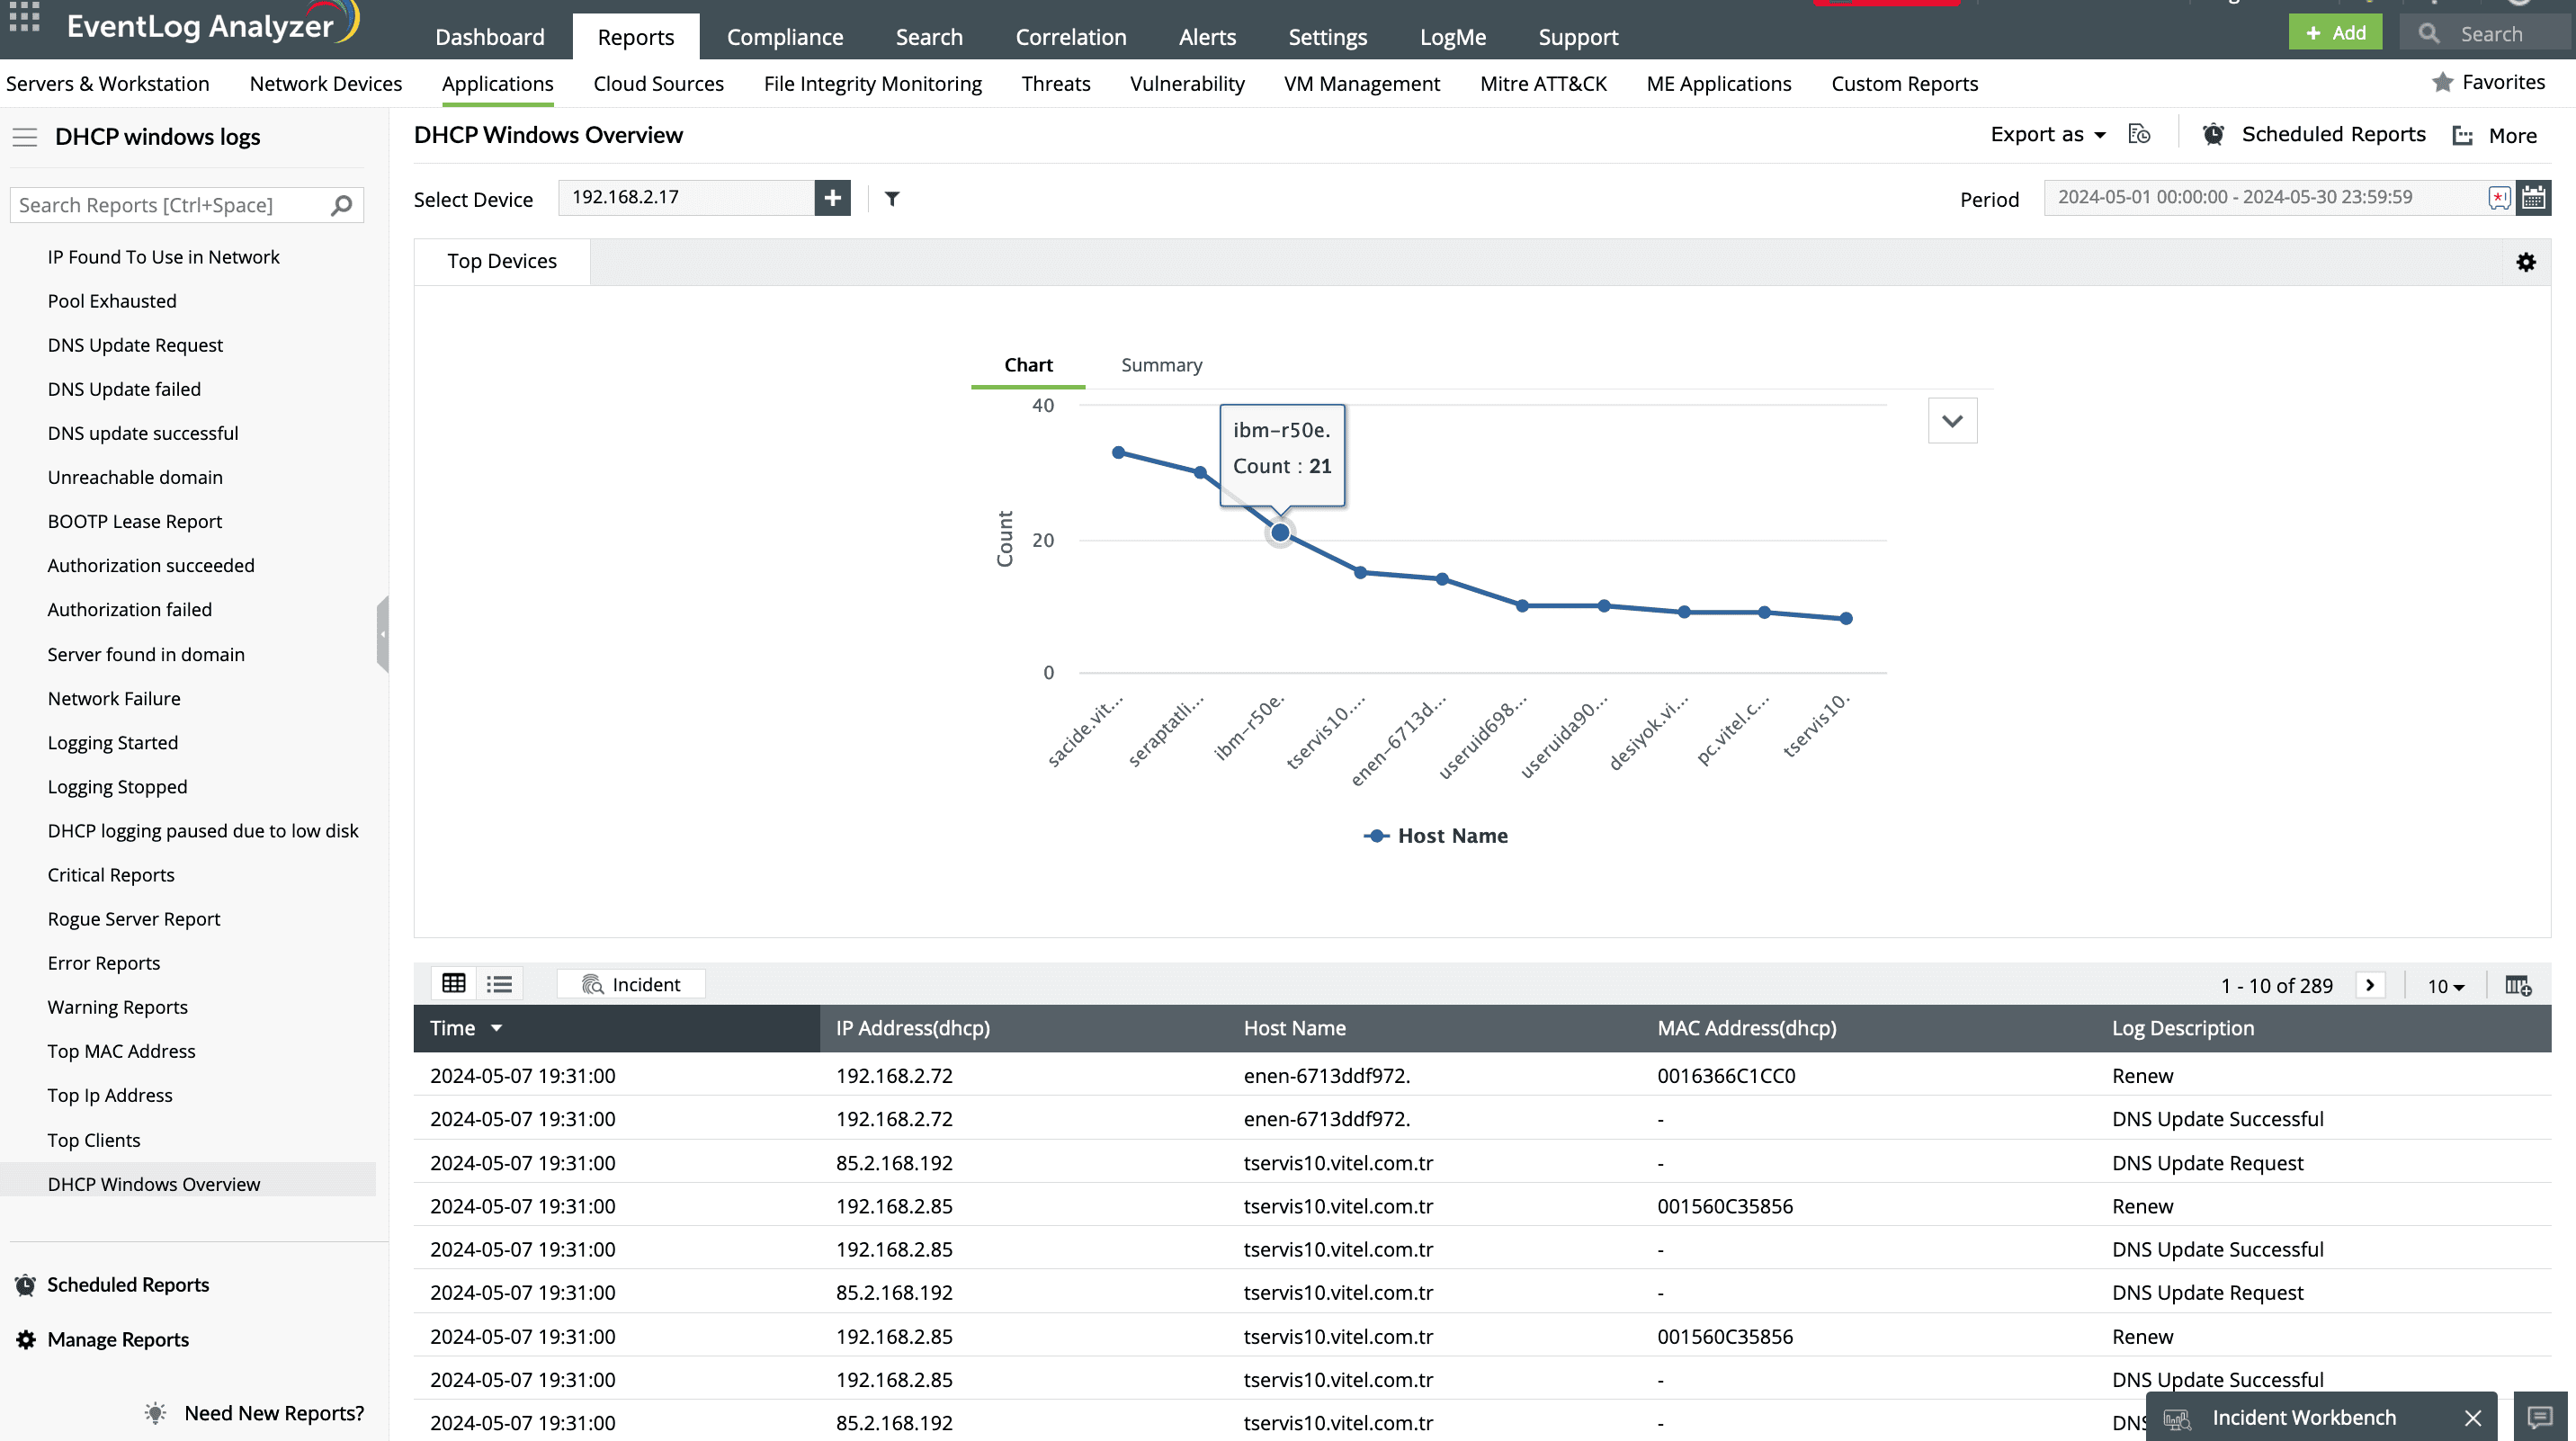
Task: Click the sidebar collapse handle
Action: (382, 634)
